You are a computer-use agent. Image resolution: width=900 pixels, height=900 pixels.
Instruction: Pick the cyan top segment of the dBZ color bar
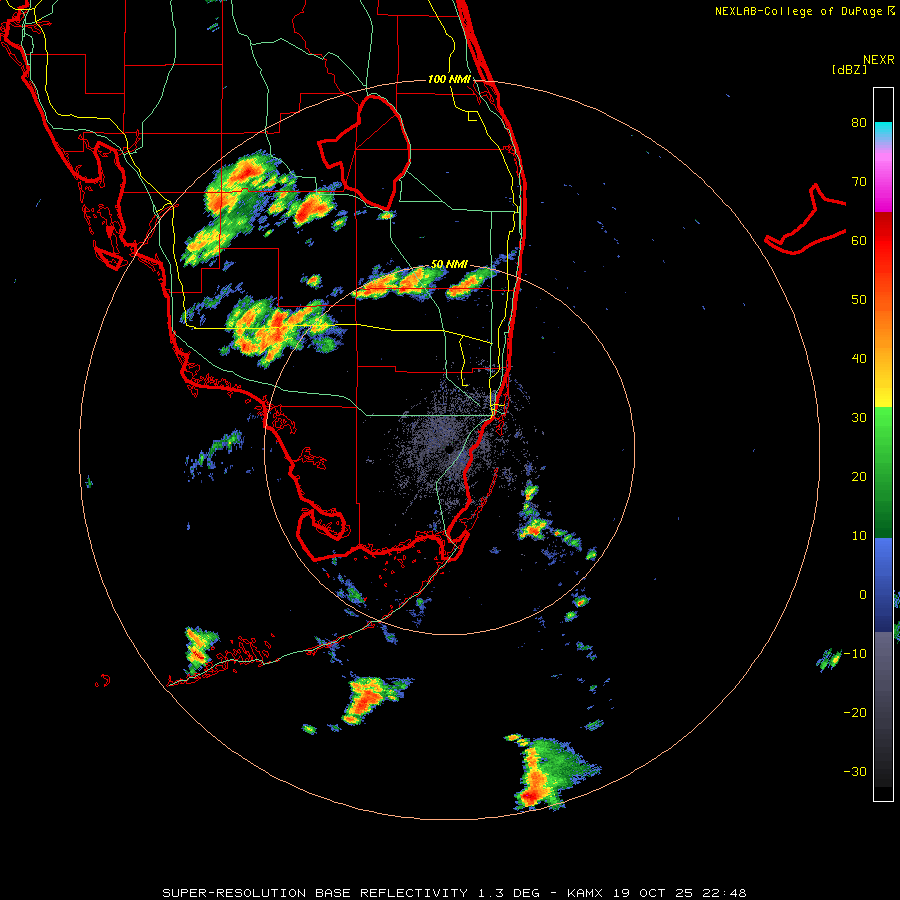(x=883, y=130)
